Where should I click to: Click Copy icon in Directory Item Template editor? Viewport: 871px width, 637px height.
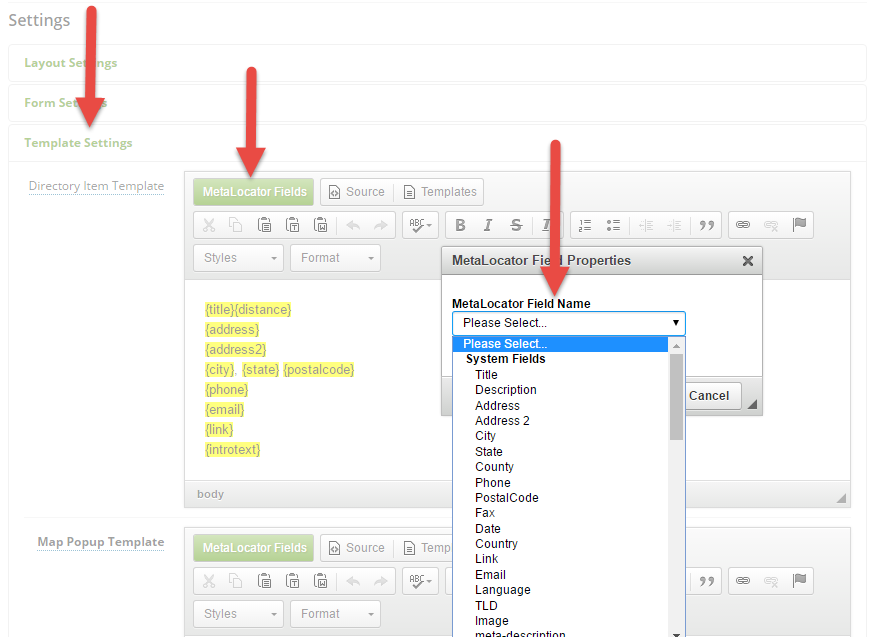[236, 225]
